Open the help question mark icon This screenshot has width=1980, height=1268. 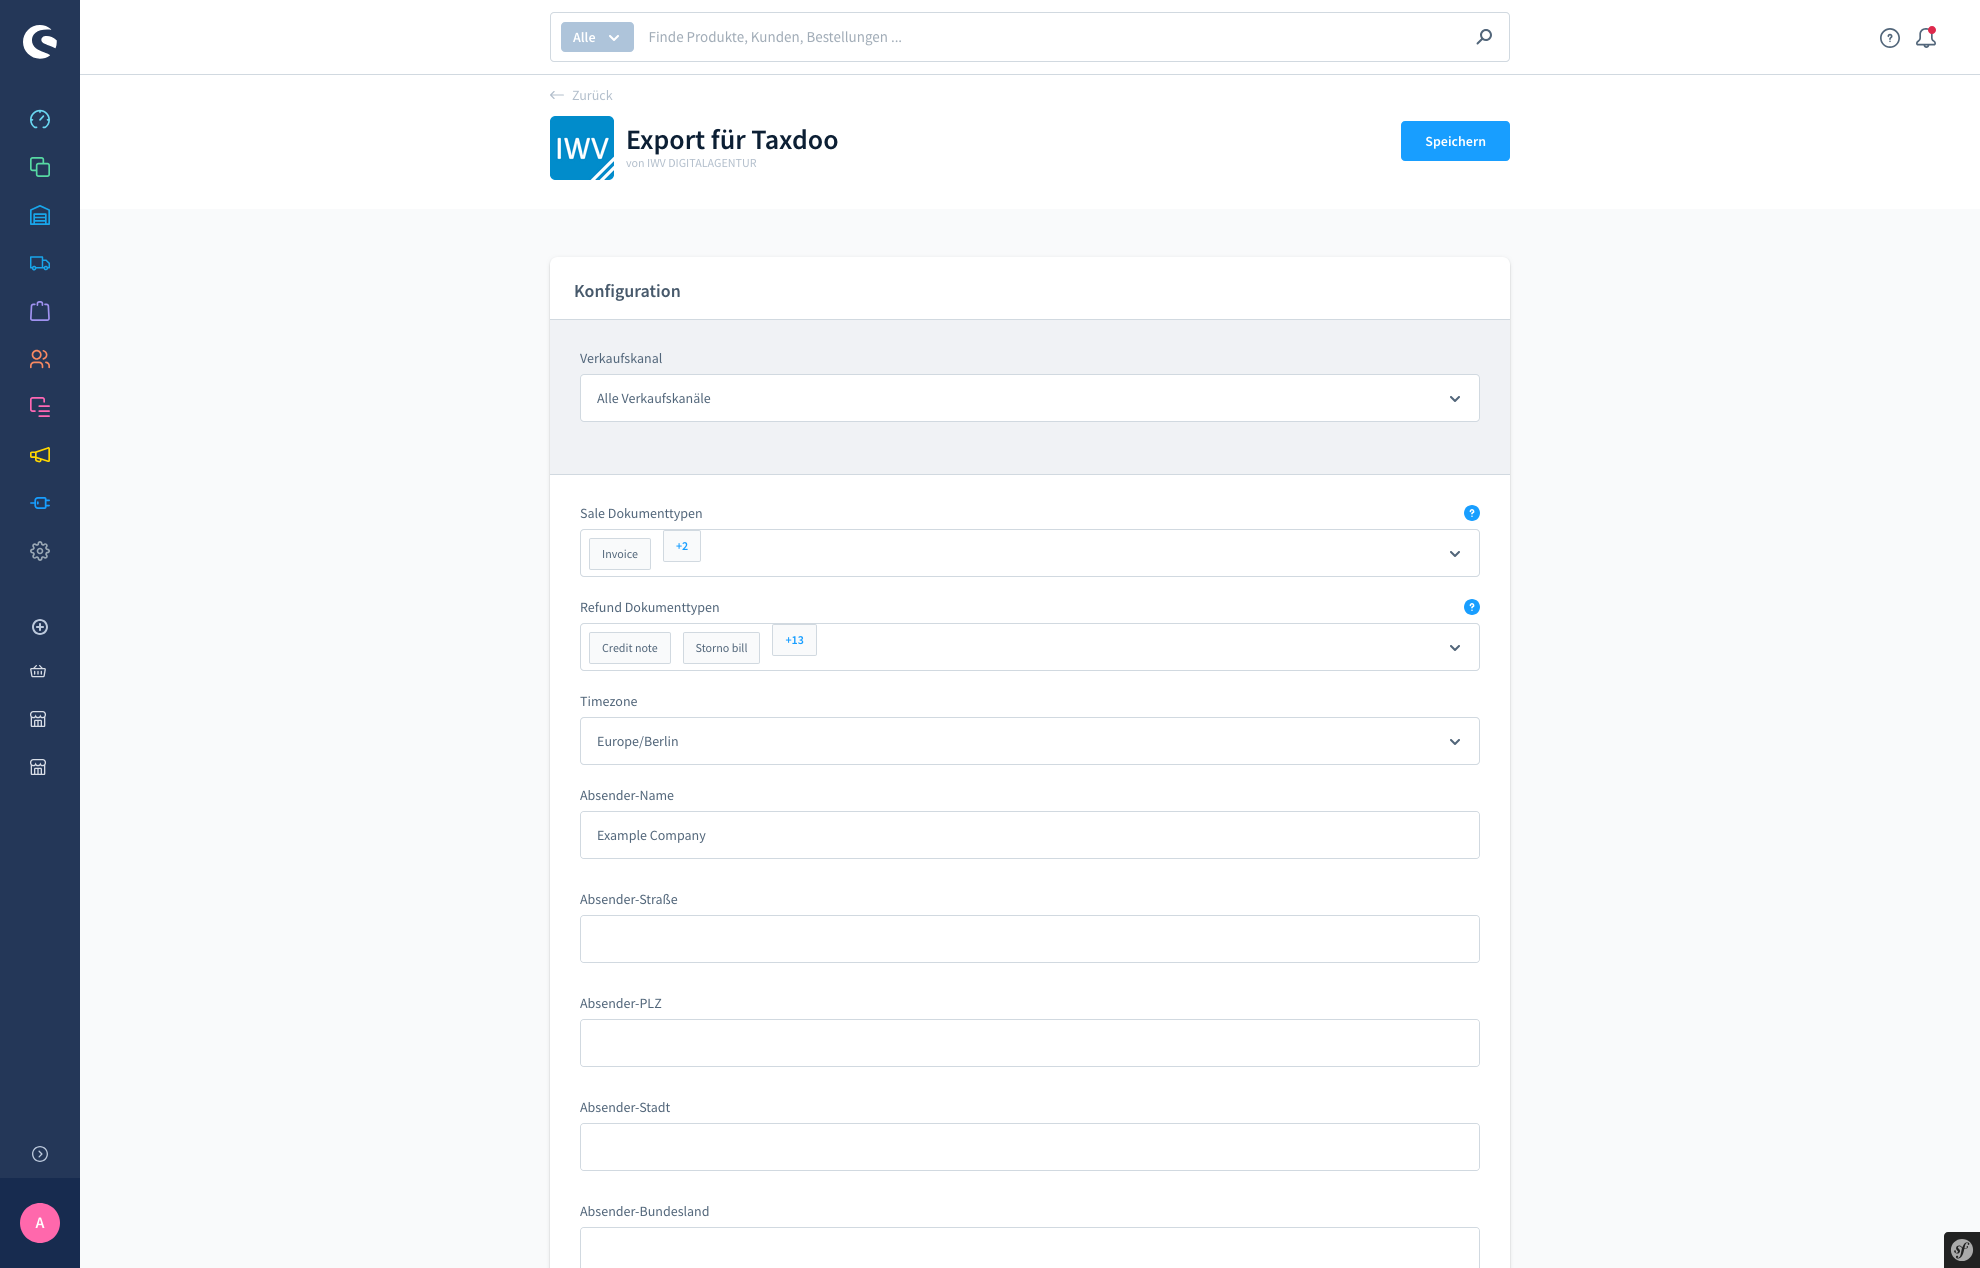point(1889,38)
